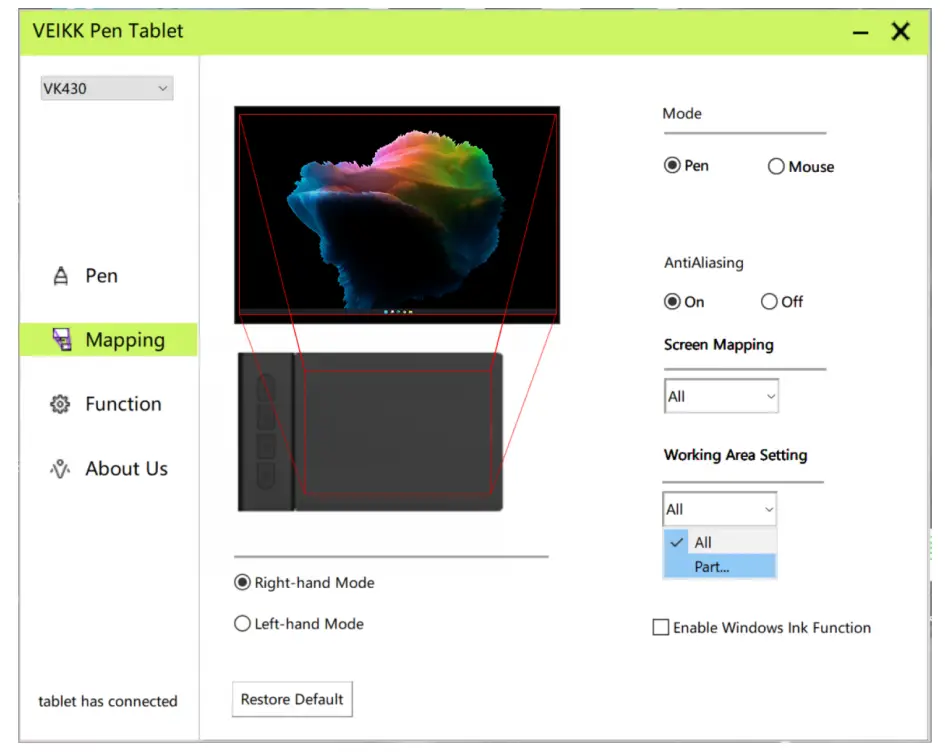Open the About Us tab
Screen dimensions: 945x754
click(127, 468)
